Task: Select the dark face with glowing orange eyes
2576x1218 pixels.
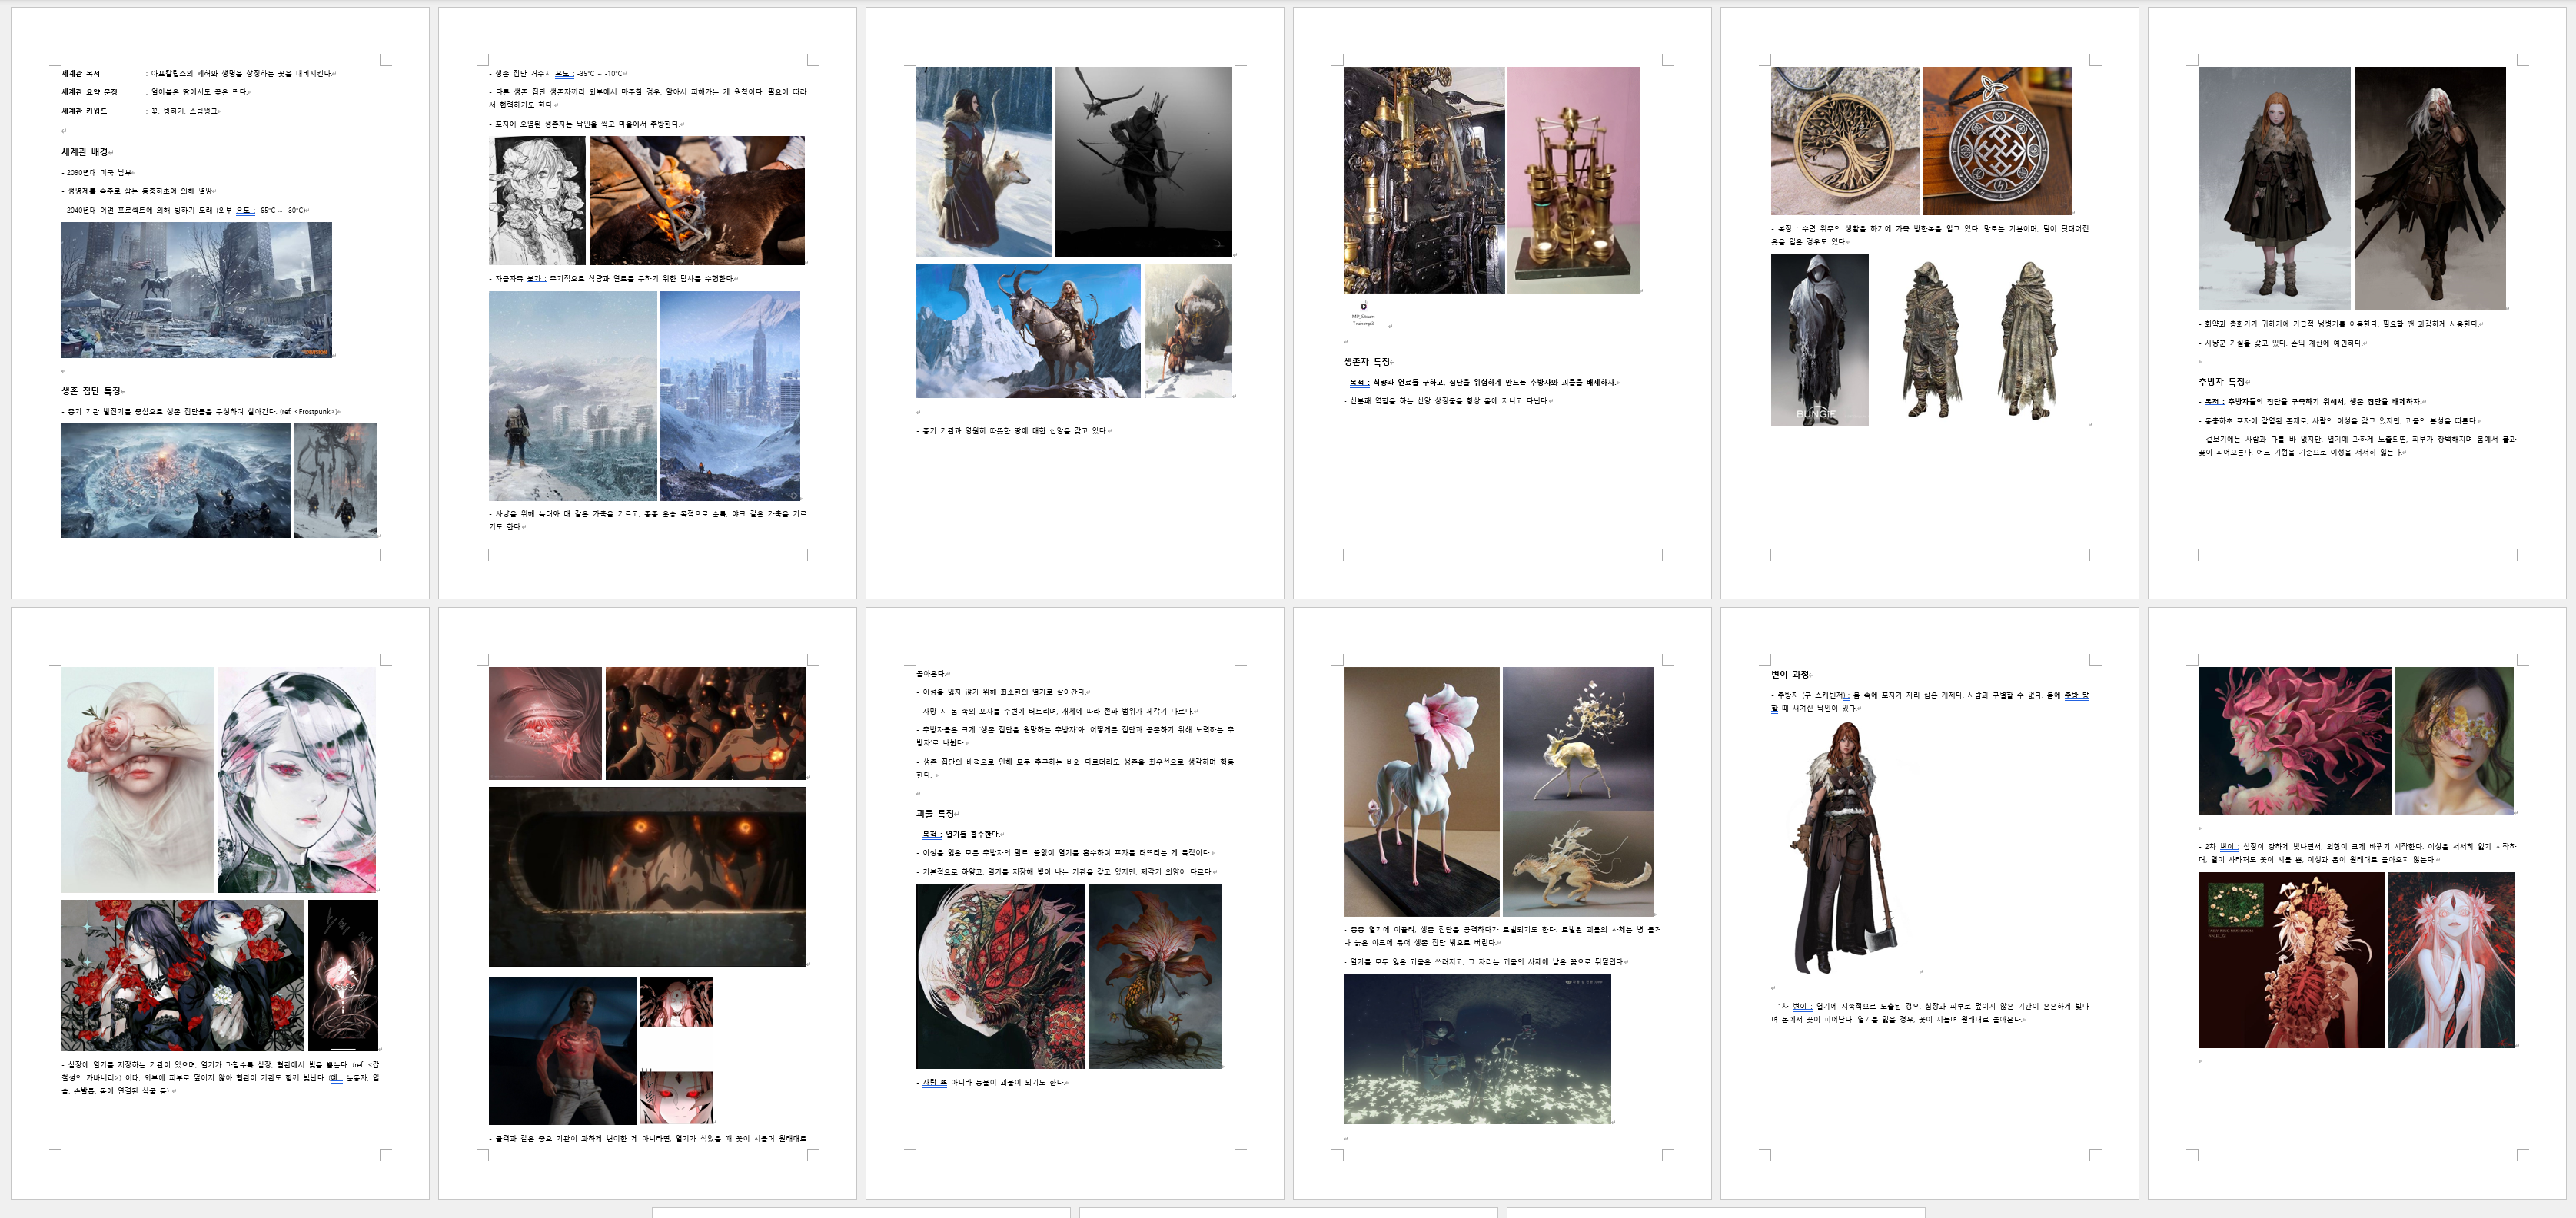Action: click(x=647, y=876)
